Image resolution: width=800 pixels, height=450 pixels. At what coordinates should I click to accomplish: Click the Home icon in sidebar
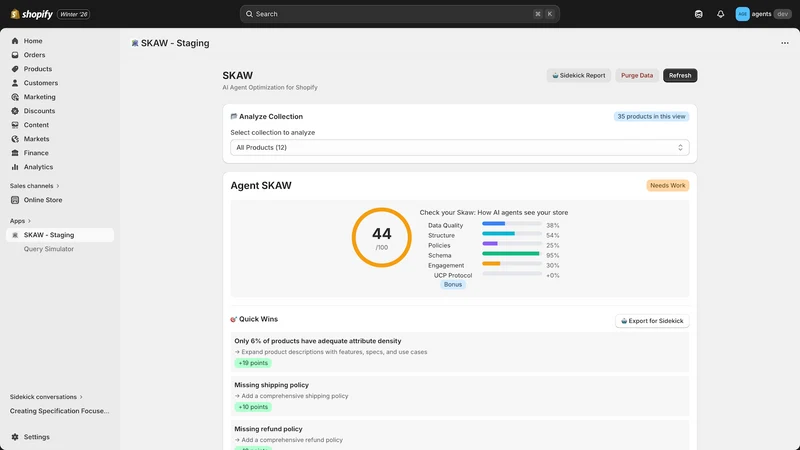click(15, 41)
